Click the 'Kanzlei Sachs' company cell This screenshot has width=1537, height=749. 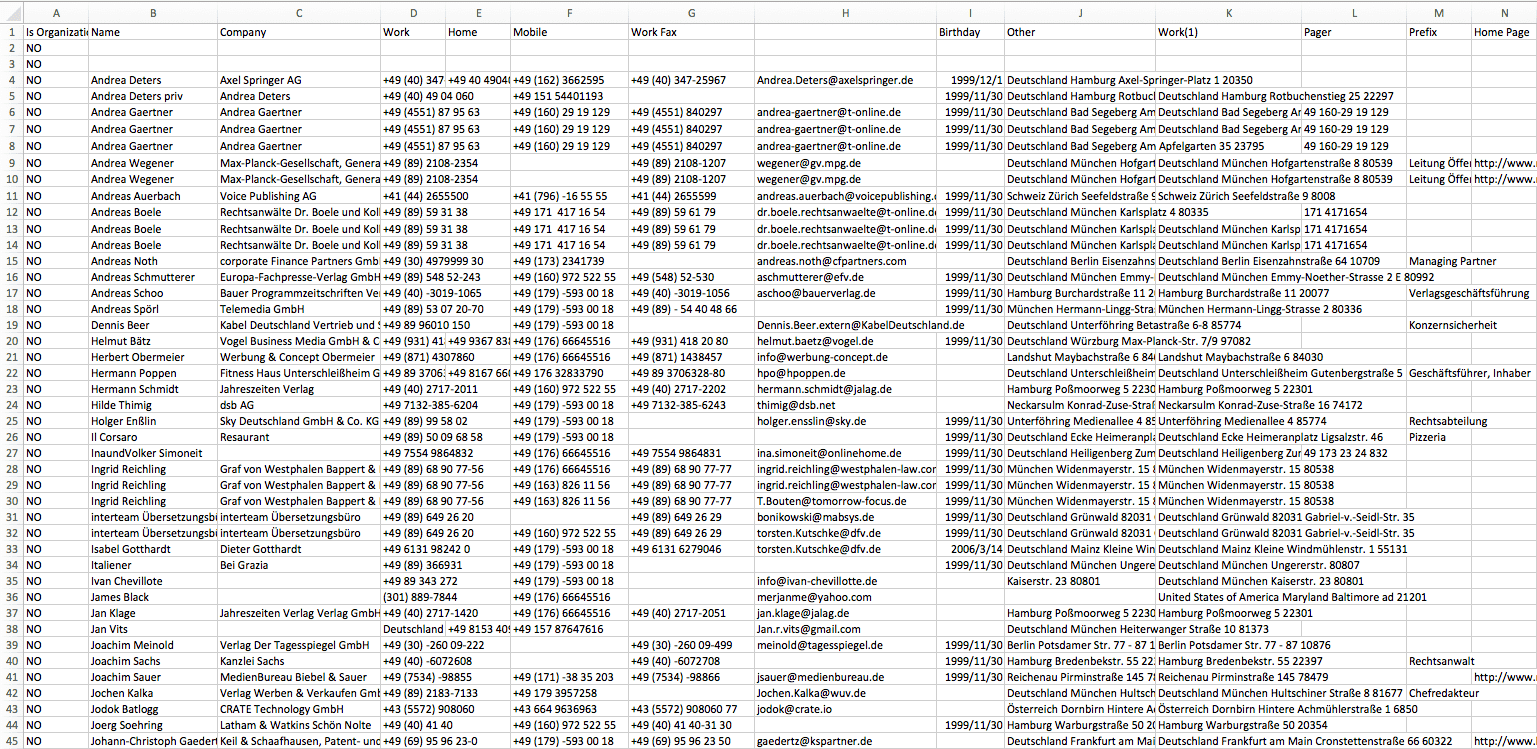point(299,661)
